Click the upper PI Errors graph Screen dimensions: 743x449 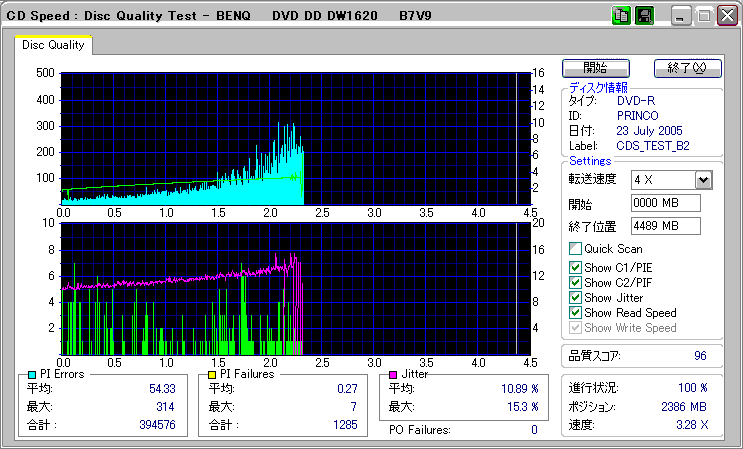pyautogui.click(x=296, y=139)
